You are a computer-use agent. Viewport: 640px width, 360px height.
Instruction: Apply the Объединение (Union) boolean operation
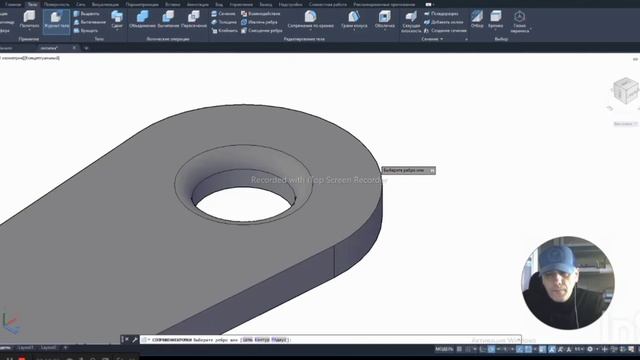click(x=142, y=19)
